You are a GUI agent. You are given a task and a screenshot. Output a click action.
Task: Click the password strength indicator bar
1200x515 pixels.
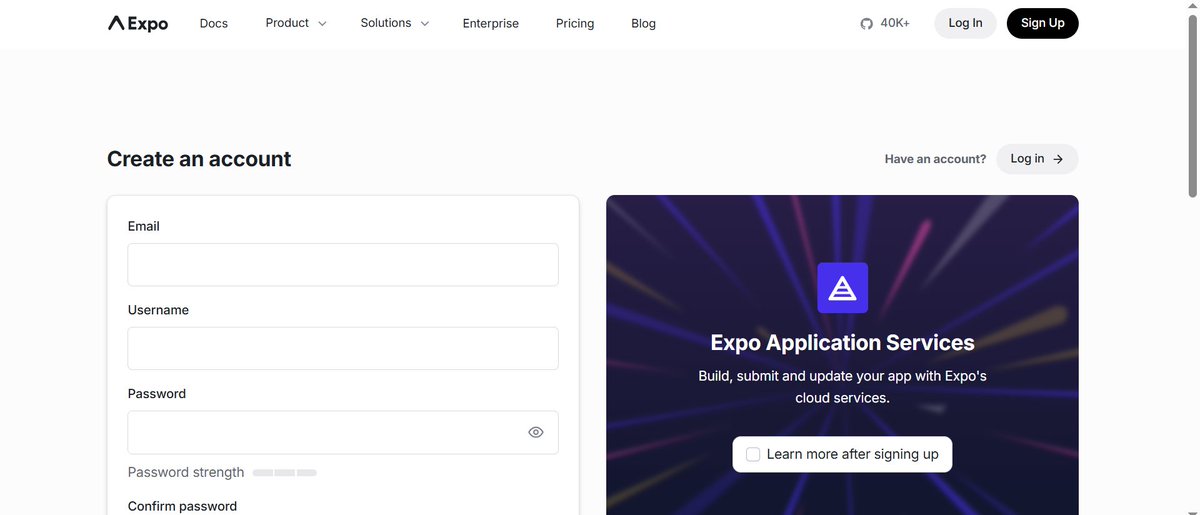tap(285, 472)
